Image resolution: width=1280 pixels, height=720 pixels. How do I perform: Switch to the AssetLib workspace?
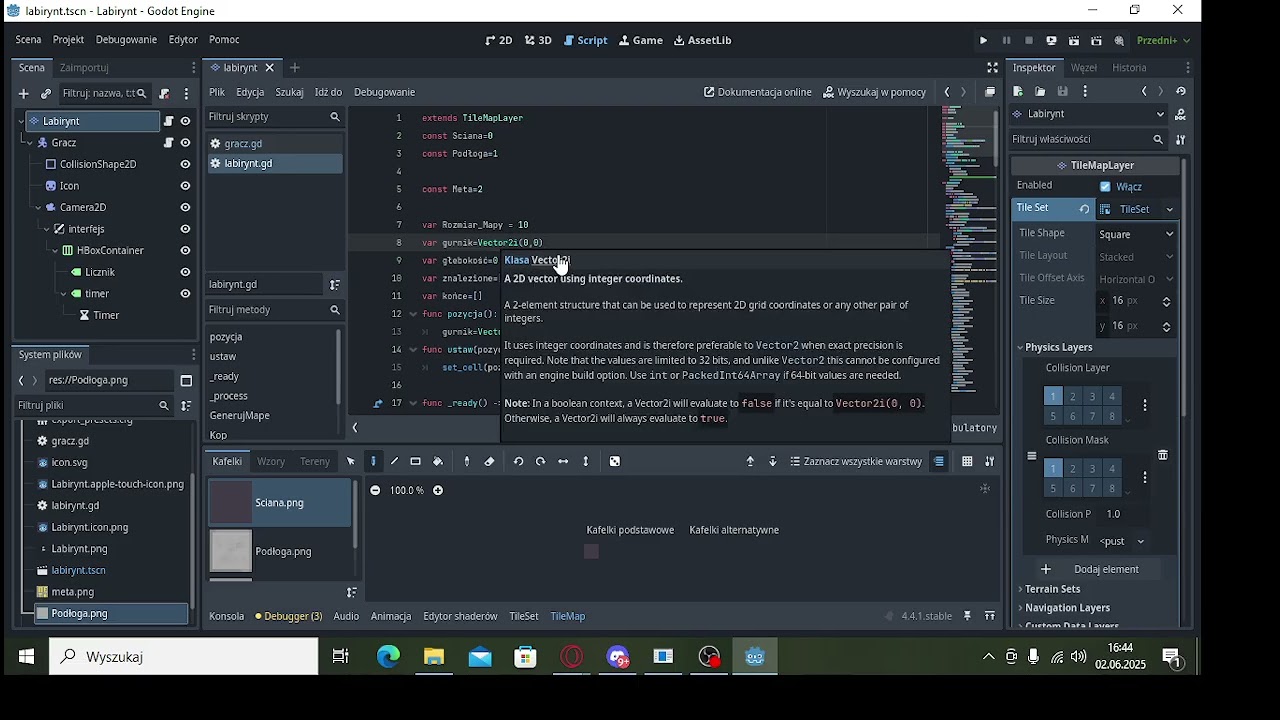pyautogui.click(x=703, y=41)
